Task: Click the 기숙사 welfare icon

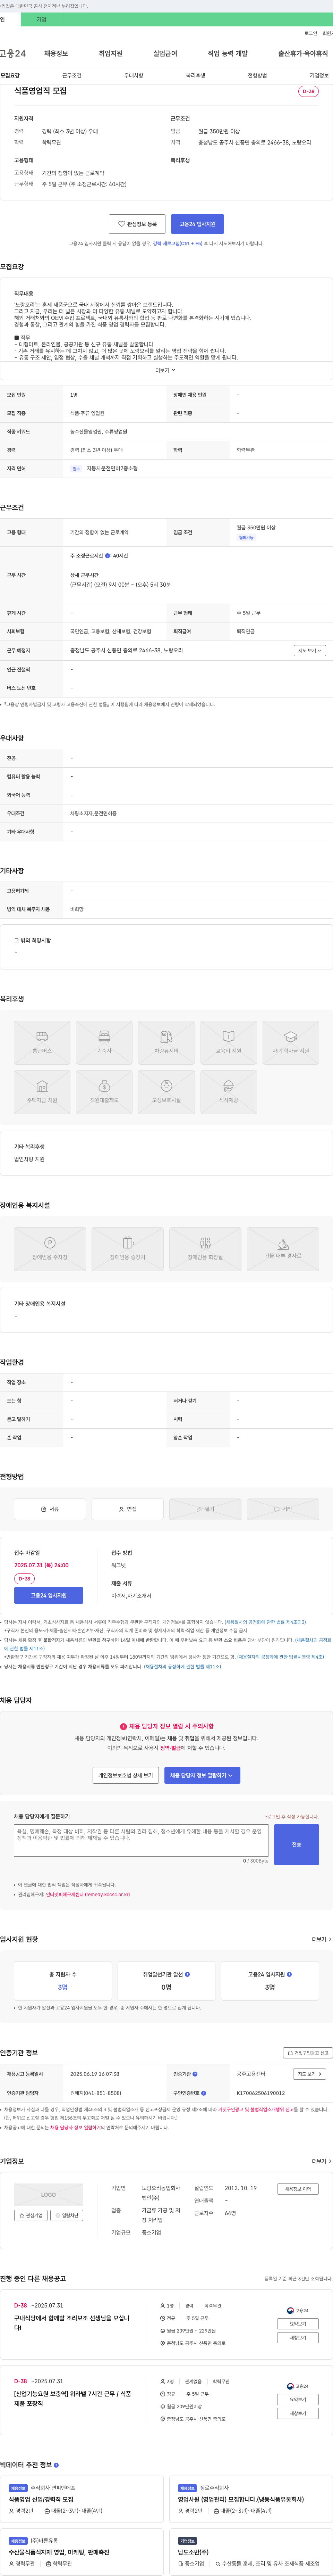Action: [104, 1042]
